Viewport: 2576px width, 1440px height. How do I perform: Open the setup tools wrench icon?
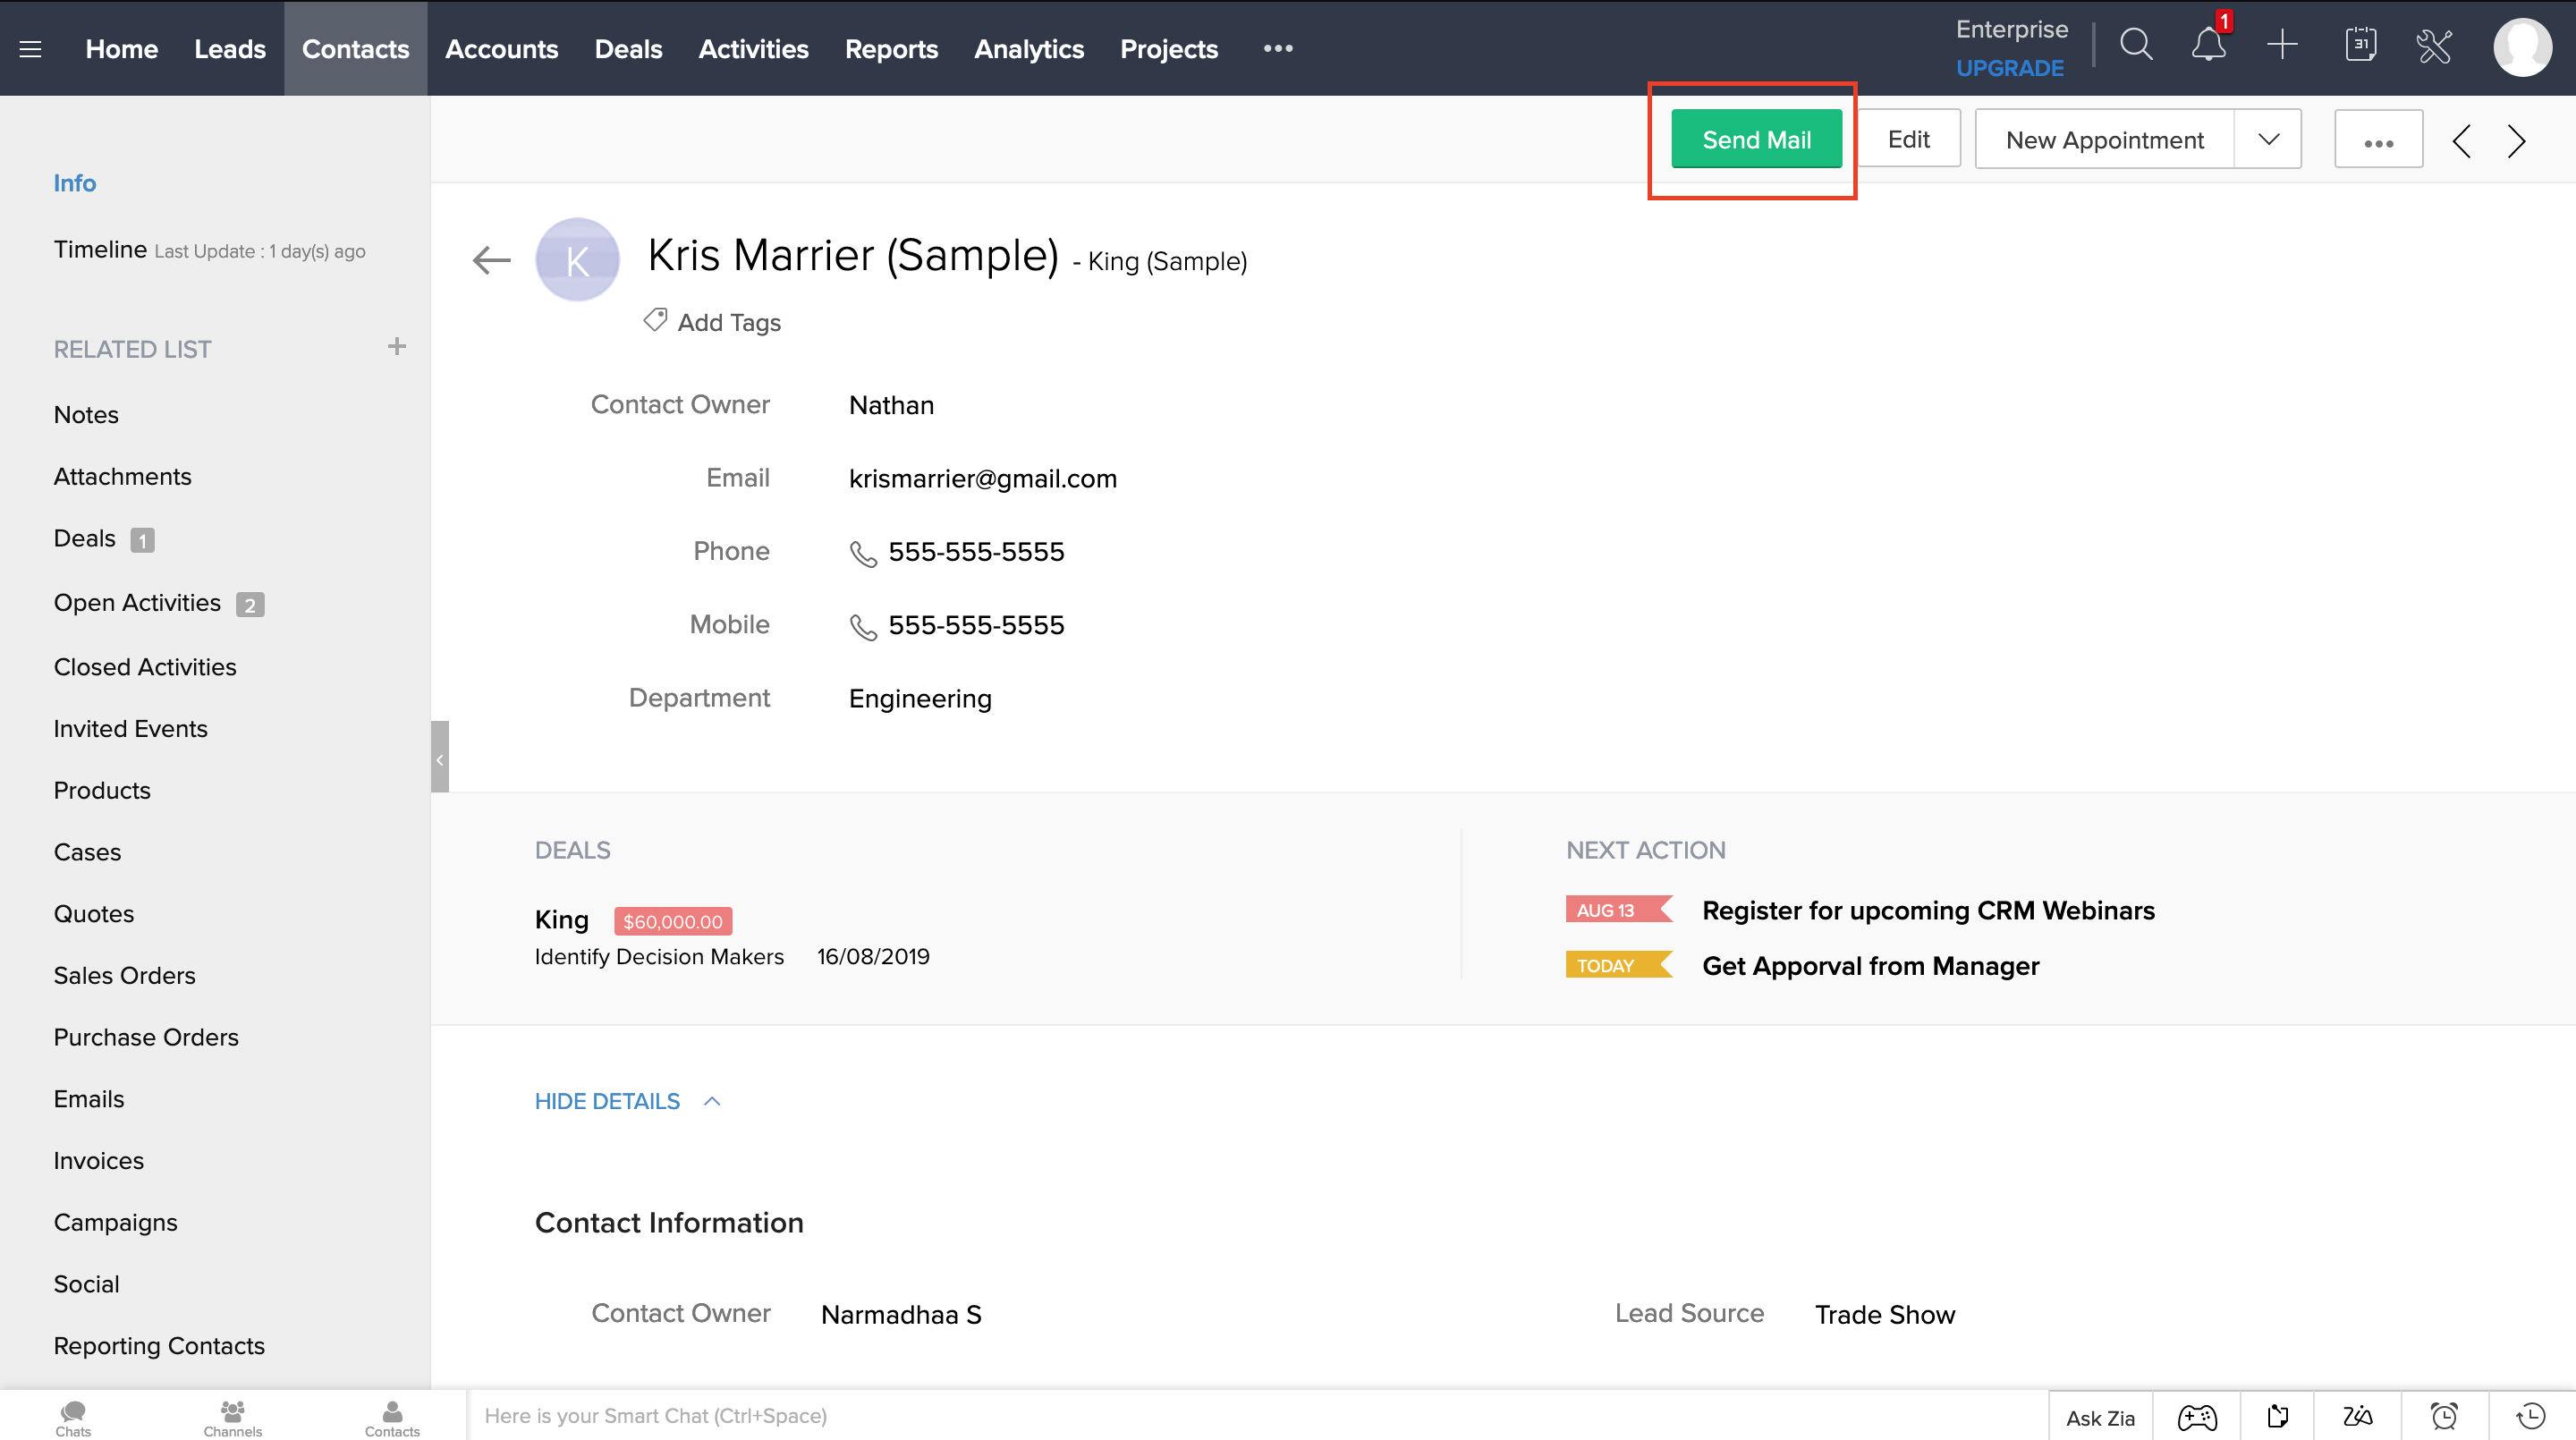2433,45
